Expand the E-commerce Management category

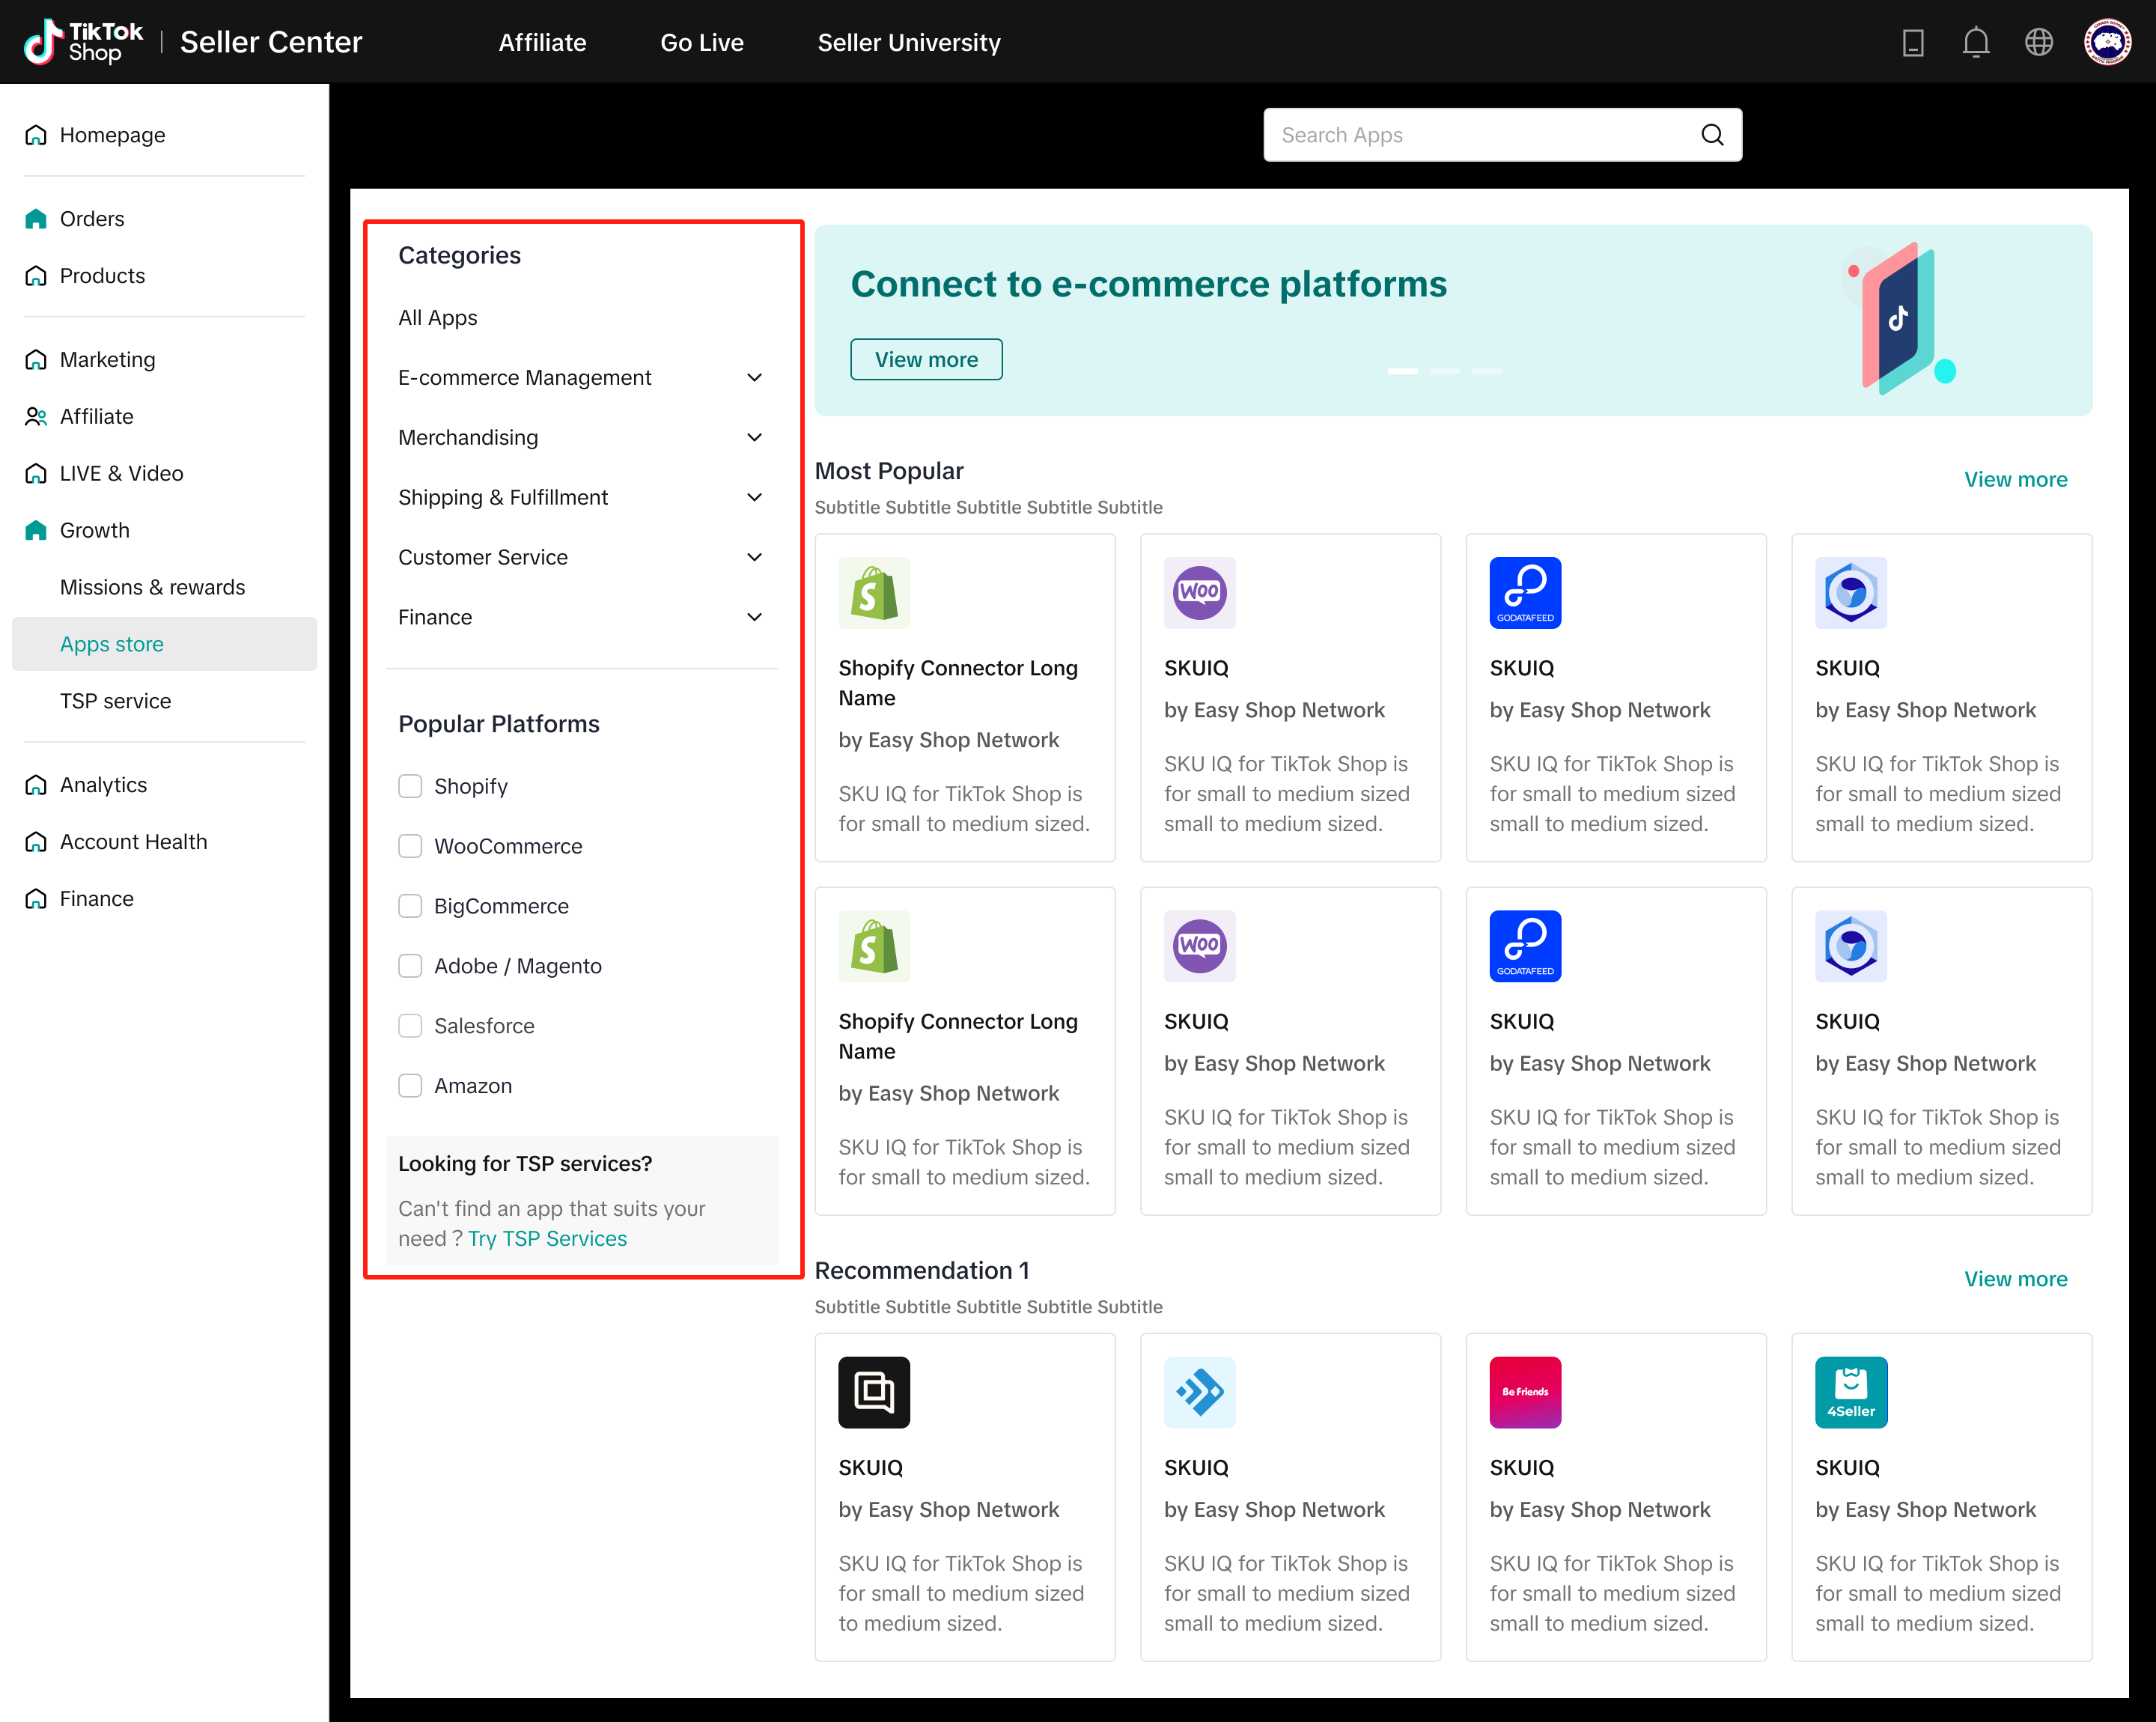755,378
